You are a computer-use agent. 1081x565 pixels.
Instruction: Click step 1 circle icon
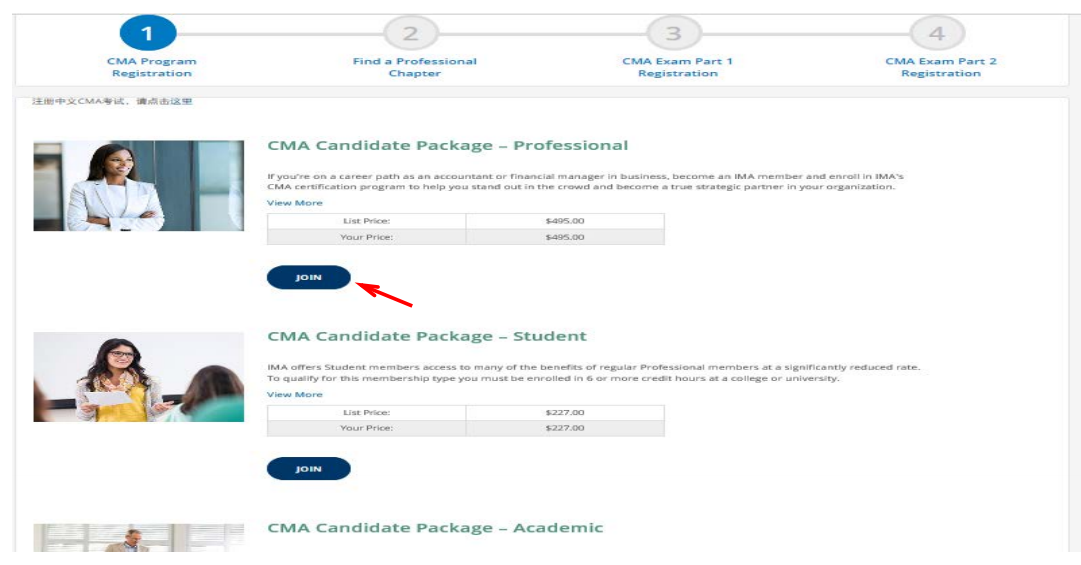pyautogui.click(x=148, y=34)
